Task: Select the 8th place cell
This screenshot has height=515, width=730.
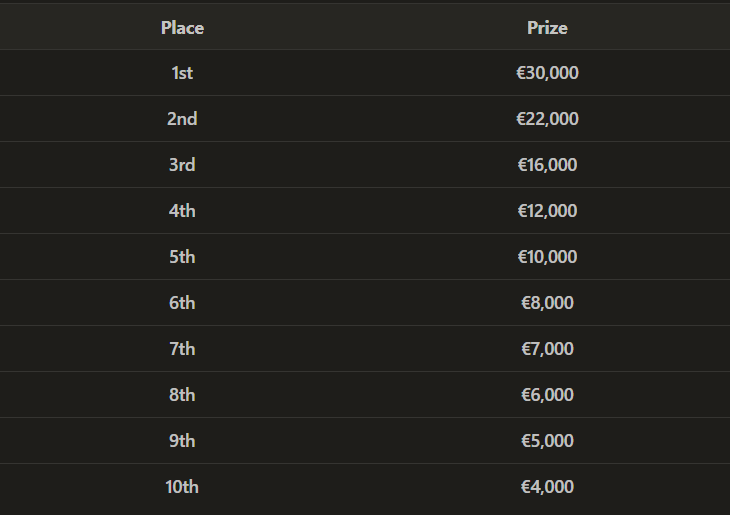Action: pyautogui.click(x=182, y=395)
